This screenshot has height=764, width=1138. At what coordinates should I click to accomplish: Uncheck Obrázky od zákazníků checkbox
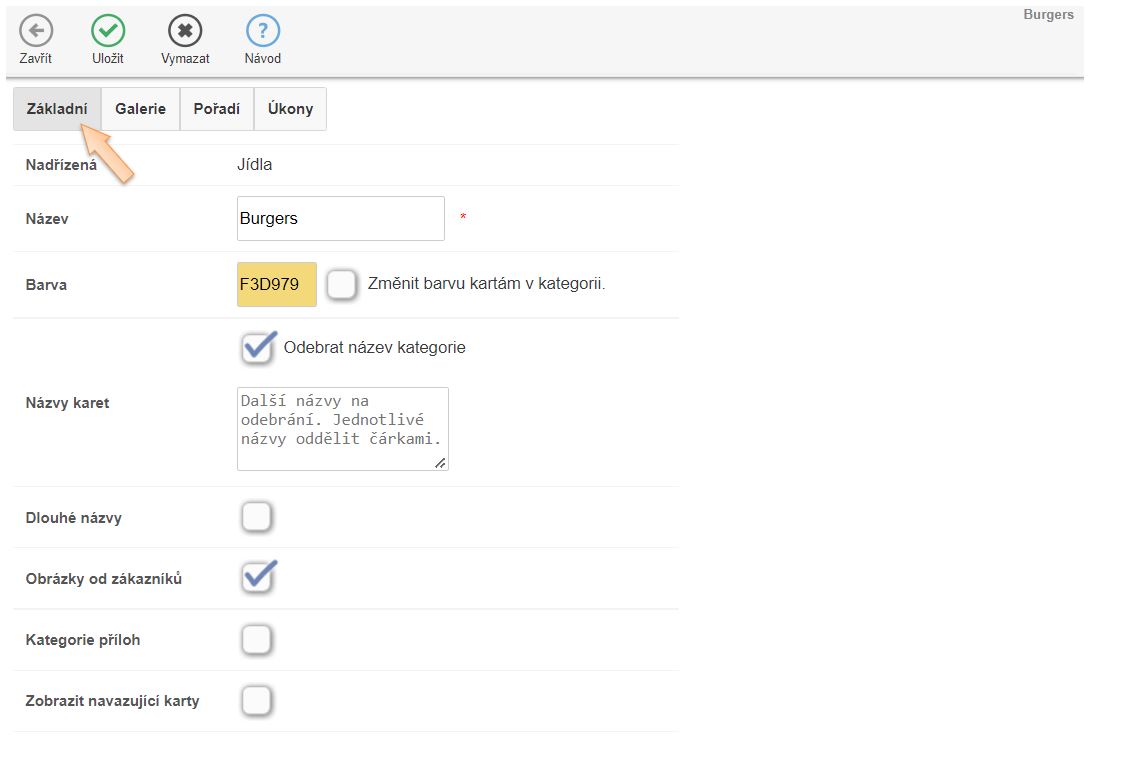point(257,578)
